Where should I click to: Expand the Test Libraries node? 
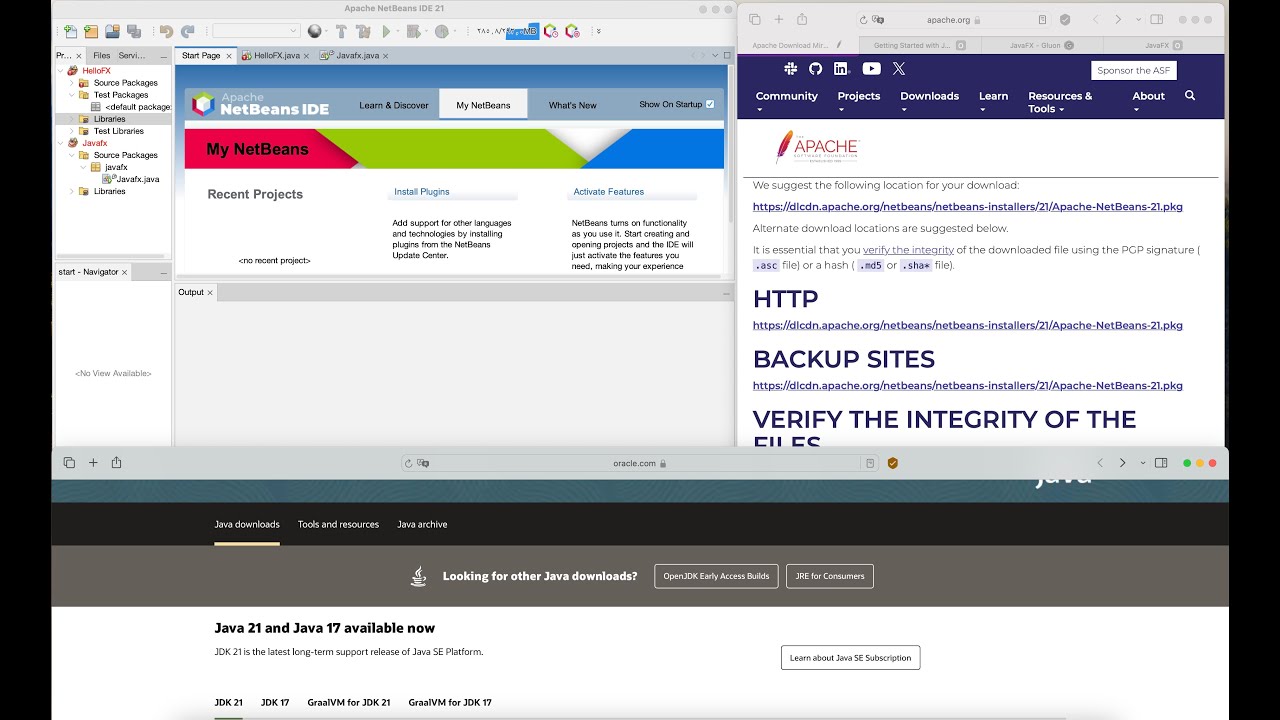tap(72, 131)
